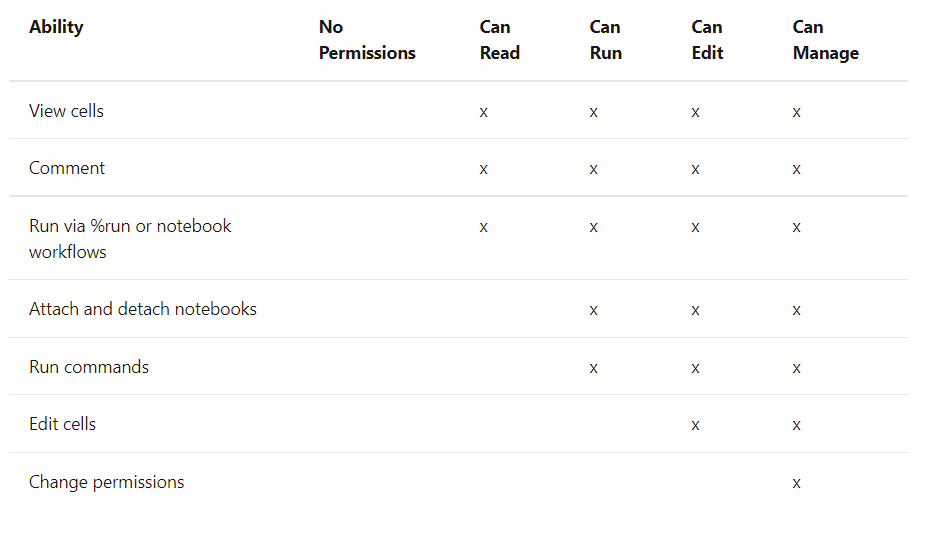936x539 pixels.
Task: Select the Comment row label
Action: click(67, 168)
